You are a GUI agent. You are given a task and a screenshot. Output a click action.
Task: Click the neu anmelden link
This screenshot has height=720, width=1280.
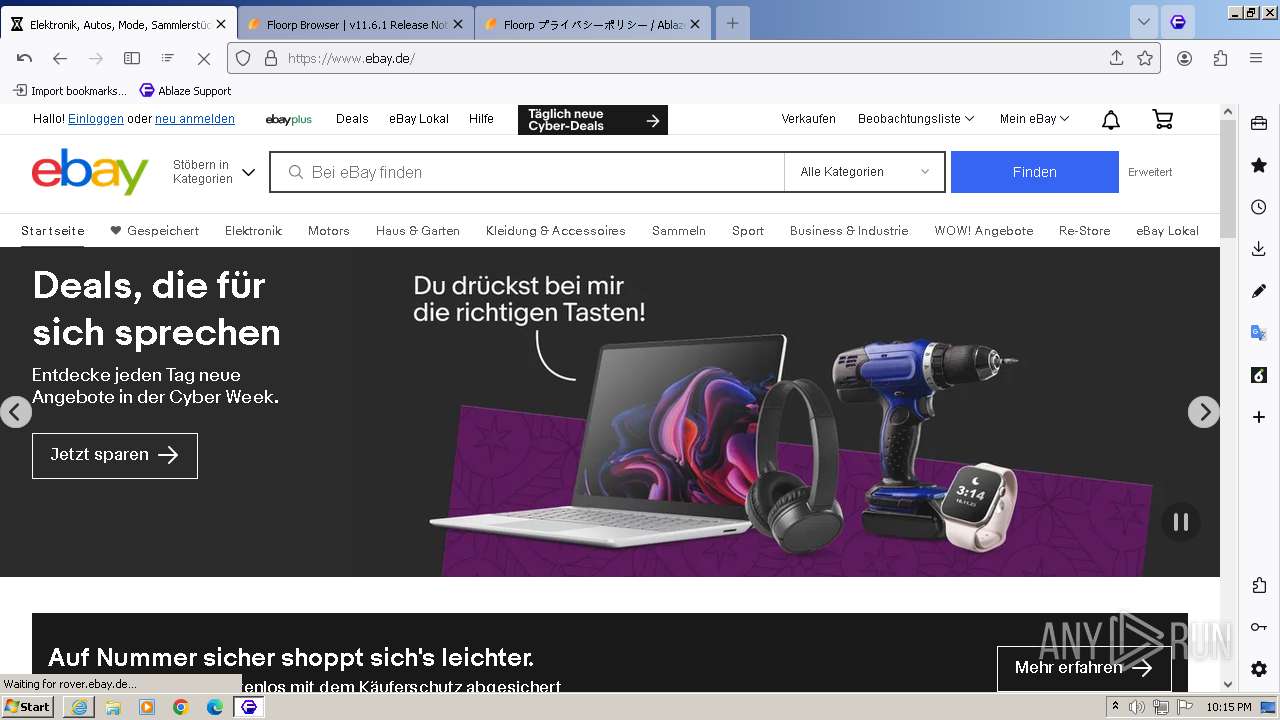click(195, 119)
